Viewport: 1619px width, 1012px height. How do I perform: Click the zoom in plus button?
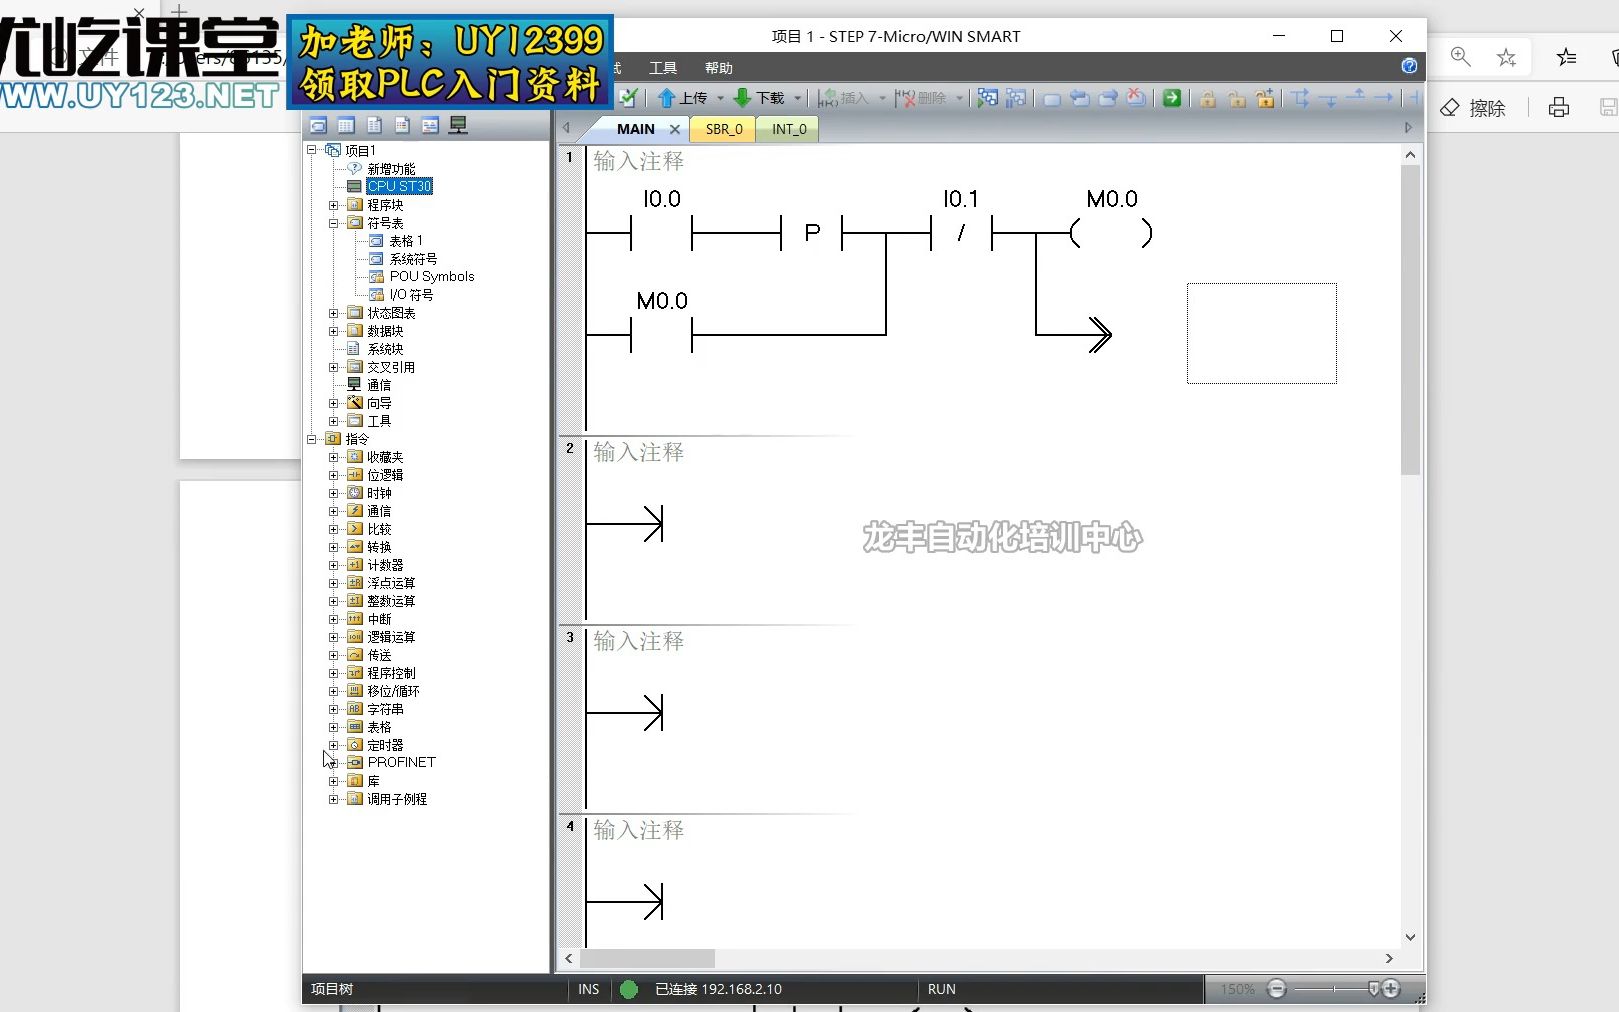(x=1391, y=989)
